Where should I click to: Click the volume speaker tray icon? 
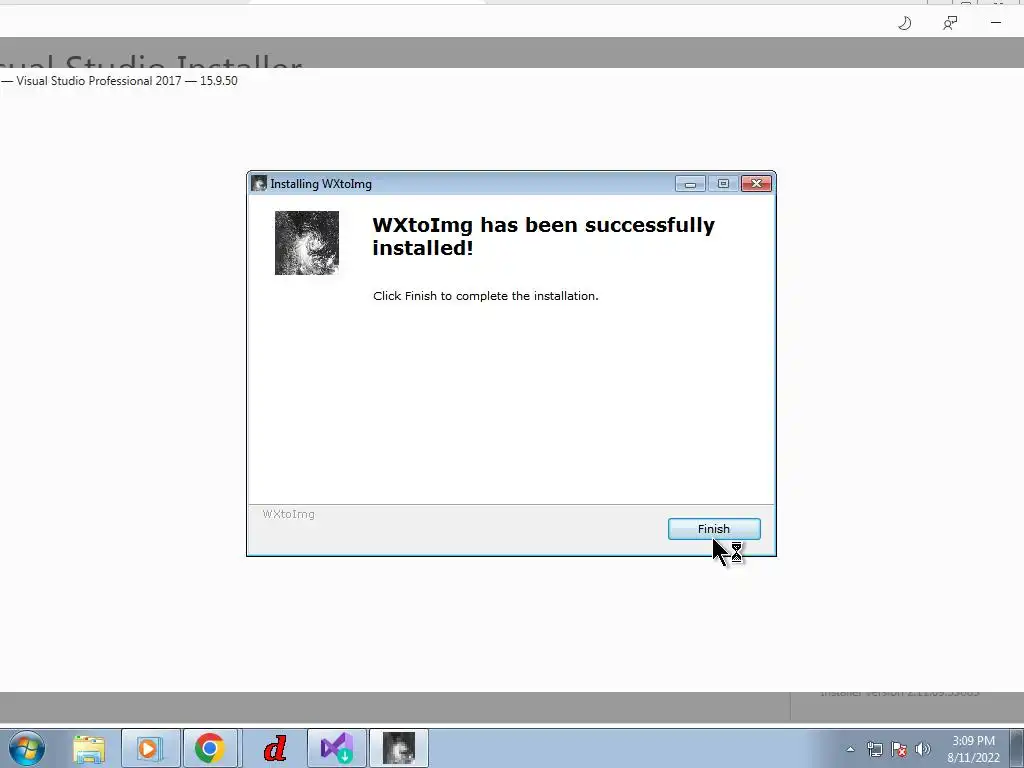point(923,749)
